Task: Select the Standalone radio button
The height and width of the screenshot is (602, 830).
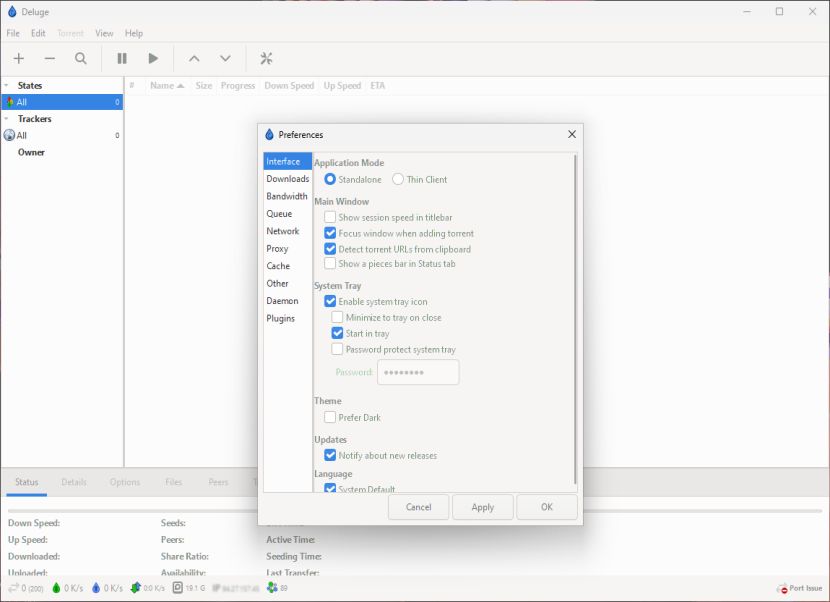Action: coord(330,179)
